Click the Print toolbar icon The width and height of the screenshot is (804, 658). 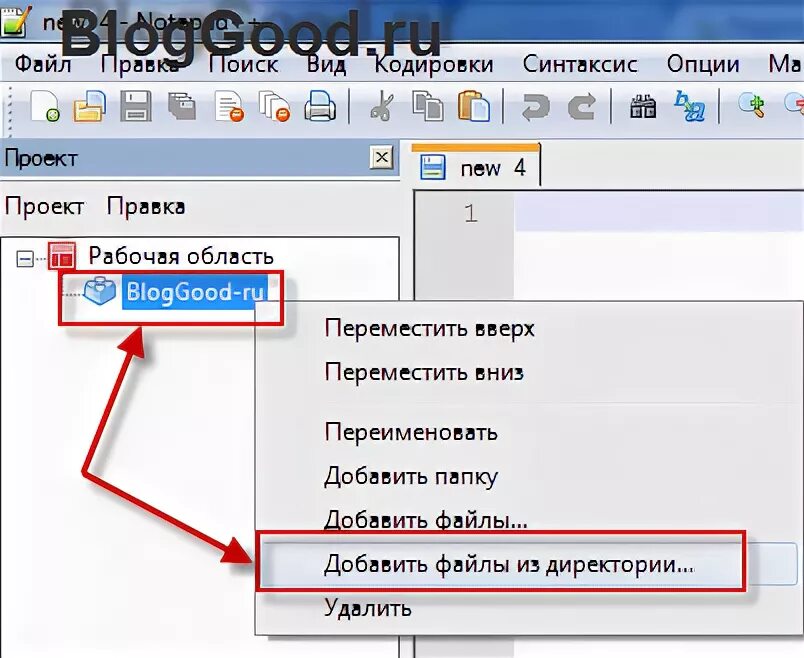(320, 106)
